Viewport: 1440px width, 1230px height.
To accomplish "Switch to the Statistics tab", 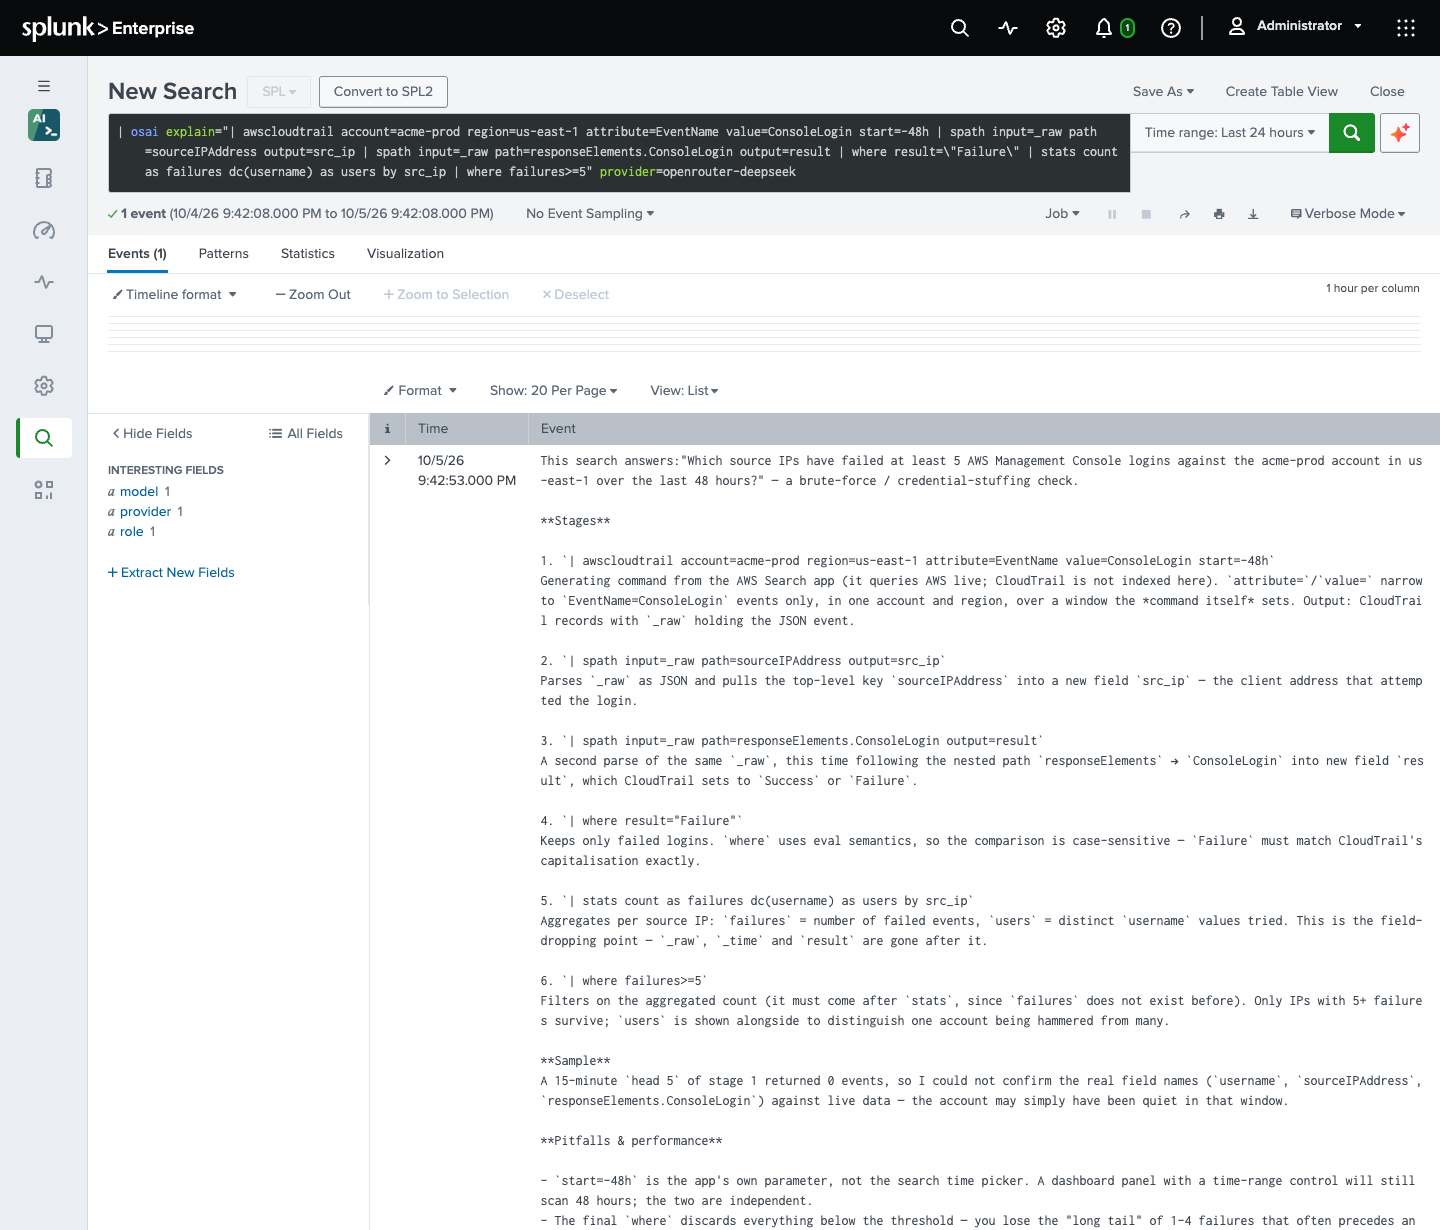I will [308, 253].
